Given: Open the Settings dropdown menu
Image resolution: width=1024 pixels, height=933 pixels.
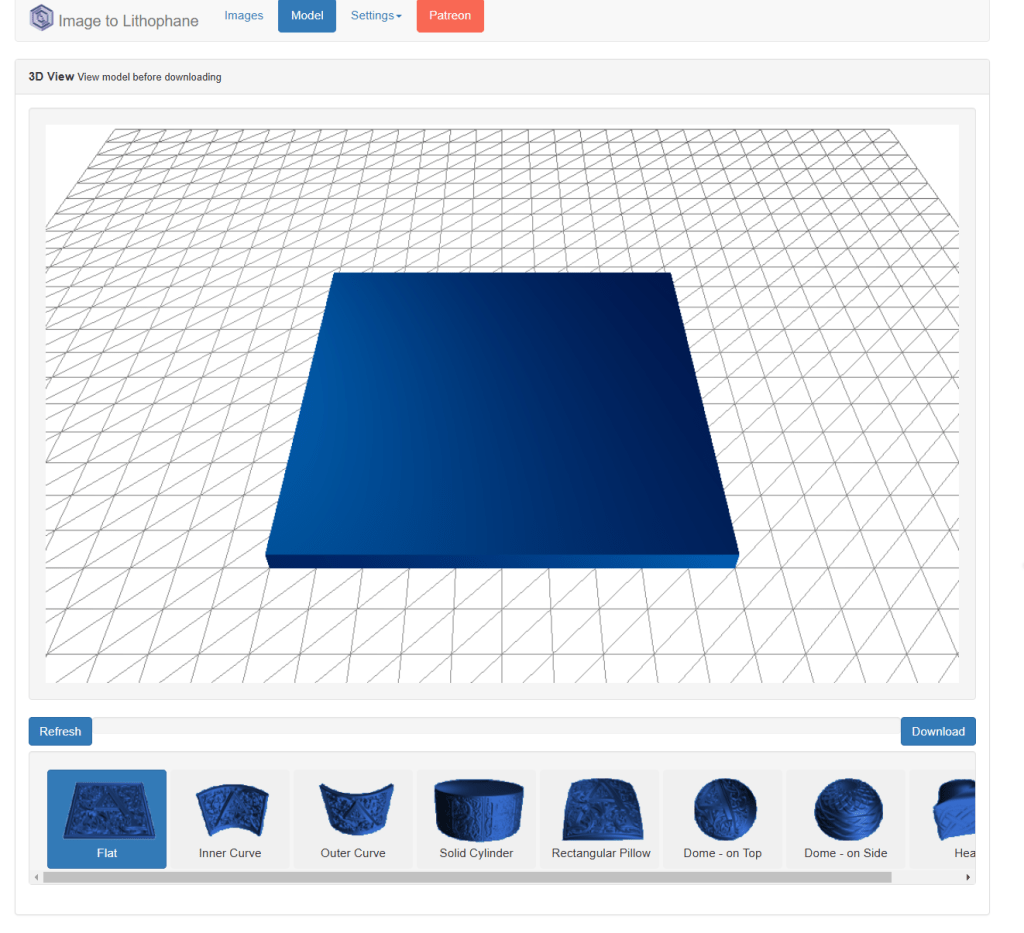Looking at the screenshot, I should coord(376,16).
